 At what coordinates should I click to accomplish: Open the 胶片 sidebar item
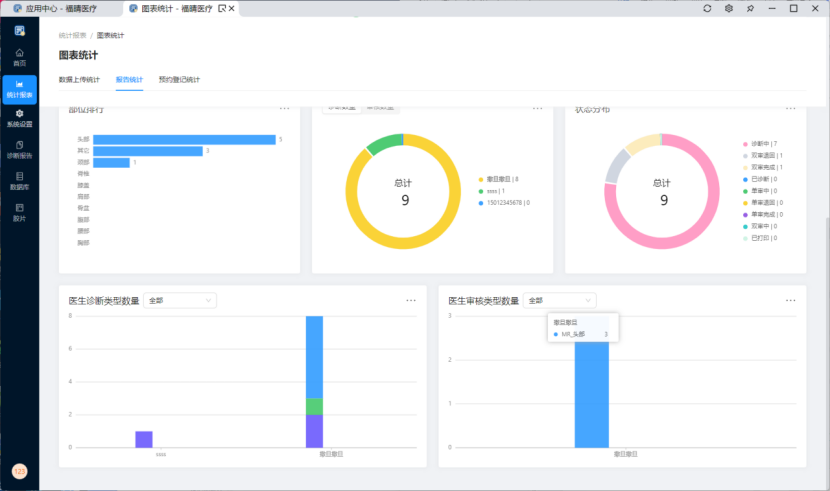click(19, 211)
